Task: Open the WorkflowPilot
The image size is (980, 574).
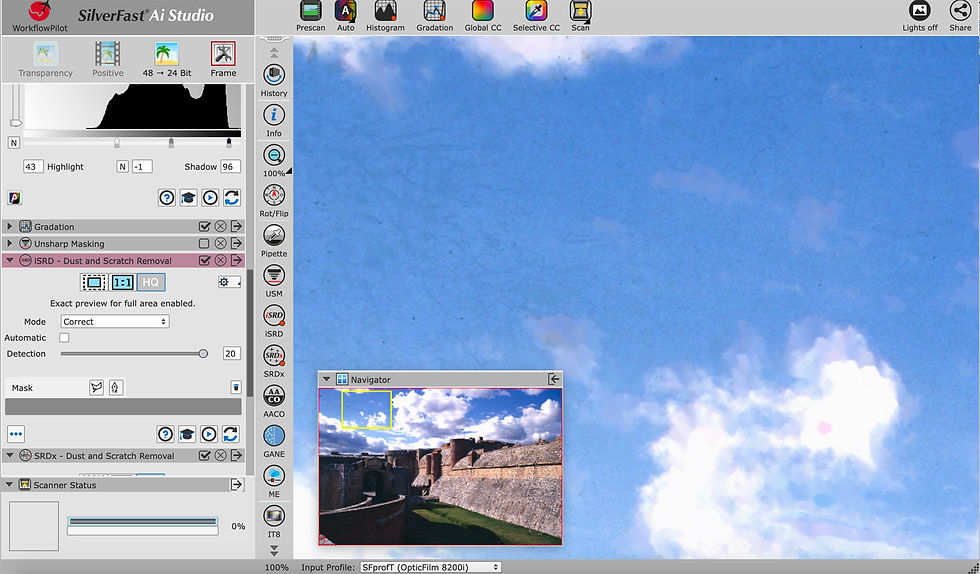Action: click(x=39, y=16)
